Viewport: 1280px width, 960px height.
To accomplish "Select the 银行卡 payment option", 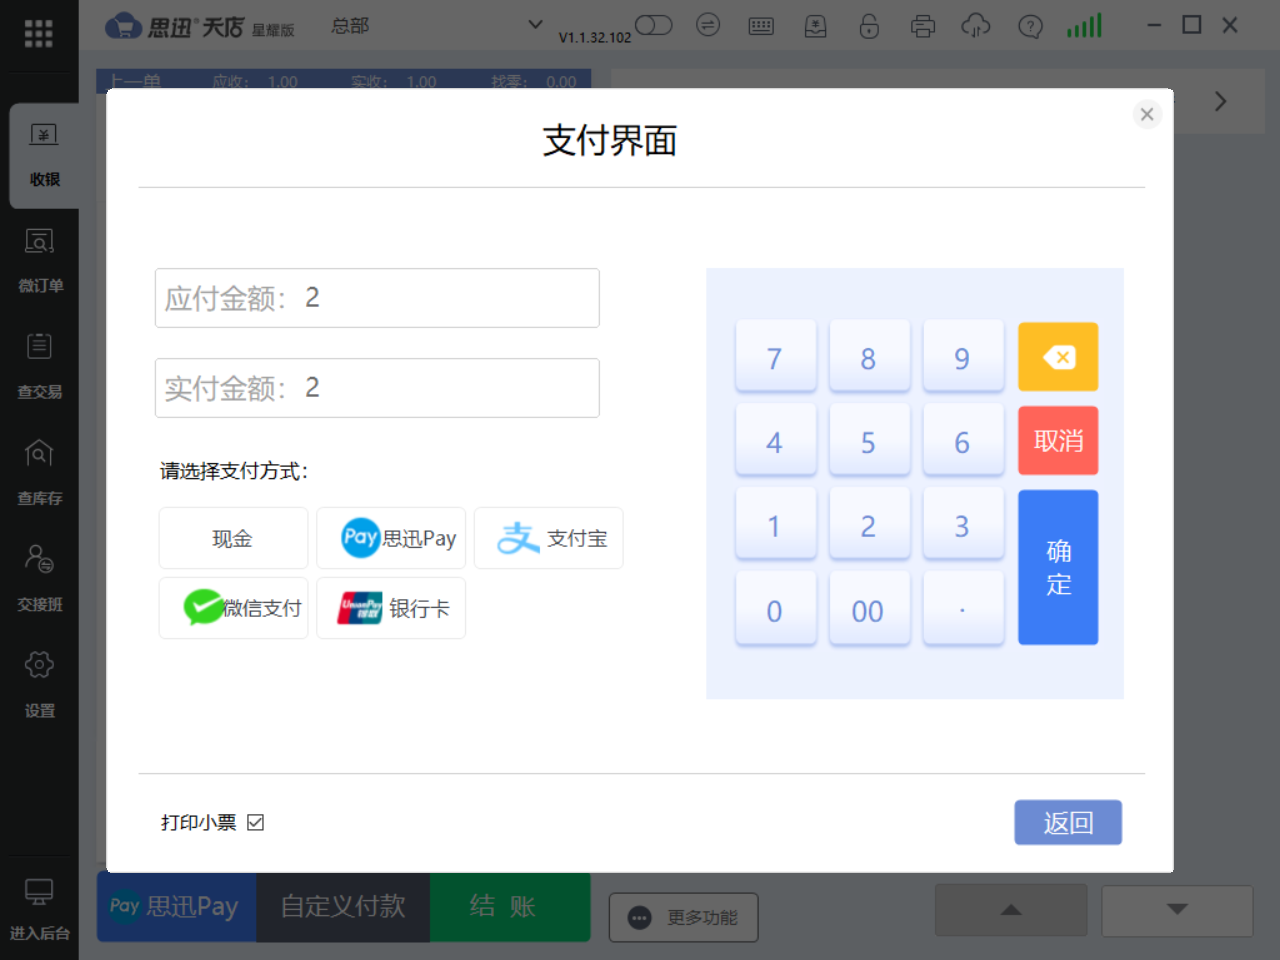I will 391,607.
